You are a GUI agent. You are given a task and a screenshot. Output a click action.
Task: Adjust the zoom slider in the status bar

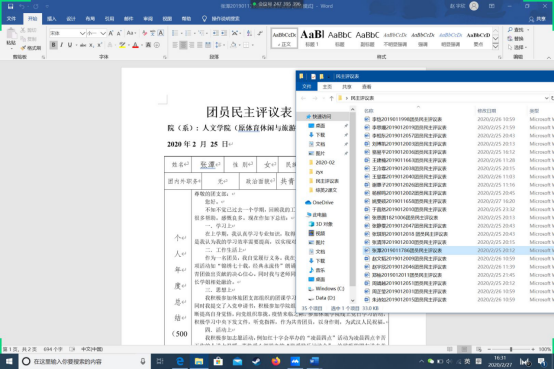tap(511, 349)
